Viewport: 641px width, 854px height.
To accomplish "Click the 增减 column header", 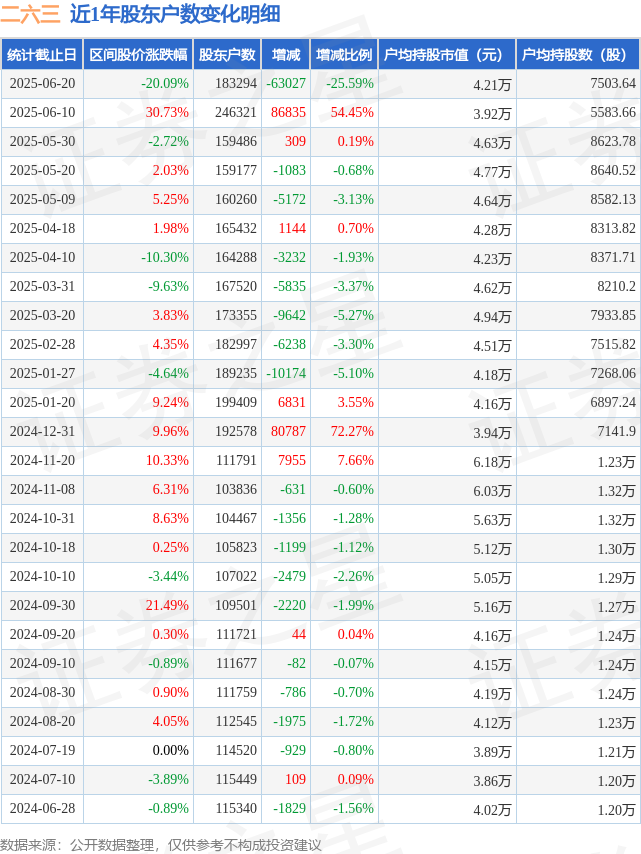I will [x=286, y=54].
